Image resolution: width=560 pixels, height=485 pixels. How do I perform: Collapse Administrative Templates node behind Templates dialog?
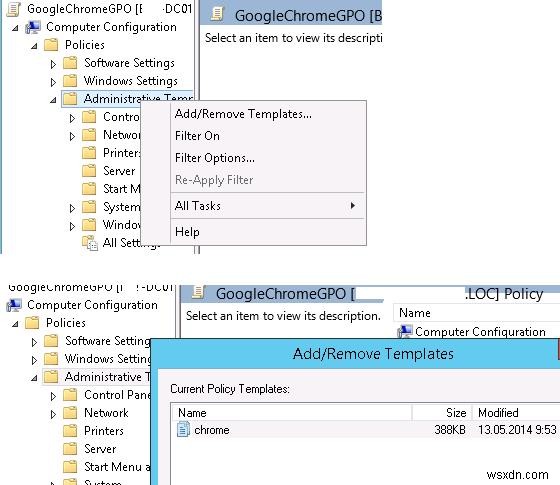click(34, 378)
